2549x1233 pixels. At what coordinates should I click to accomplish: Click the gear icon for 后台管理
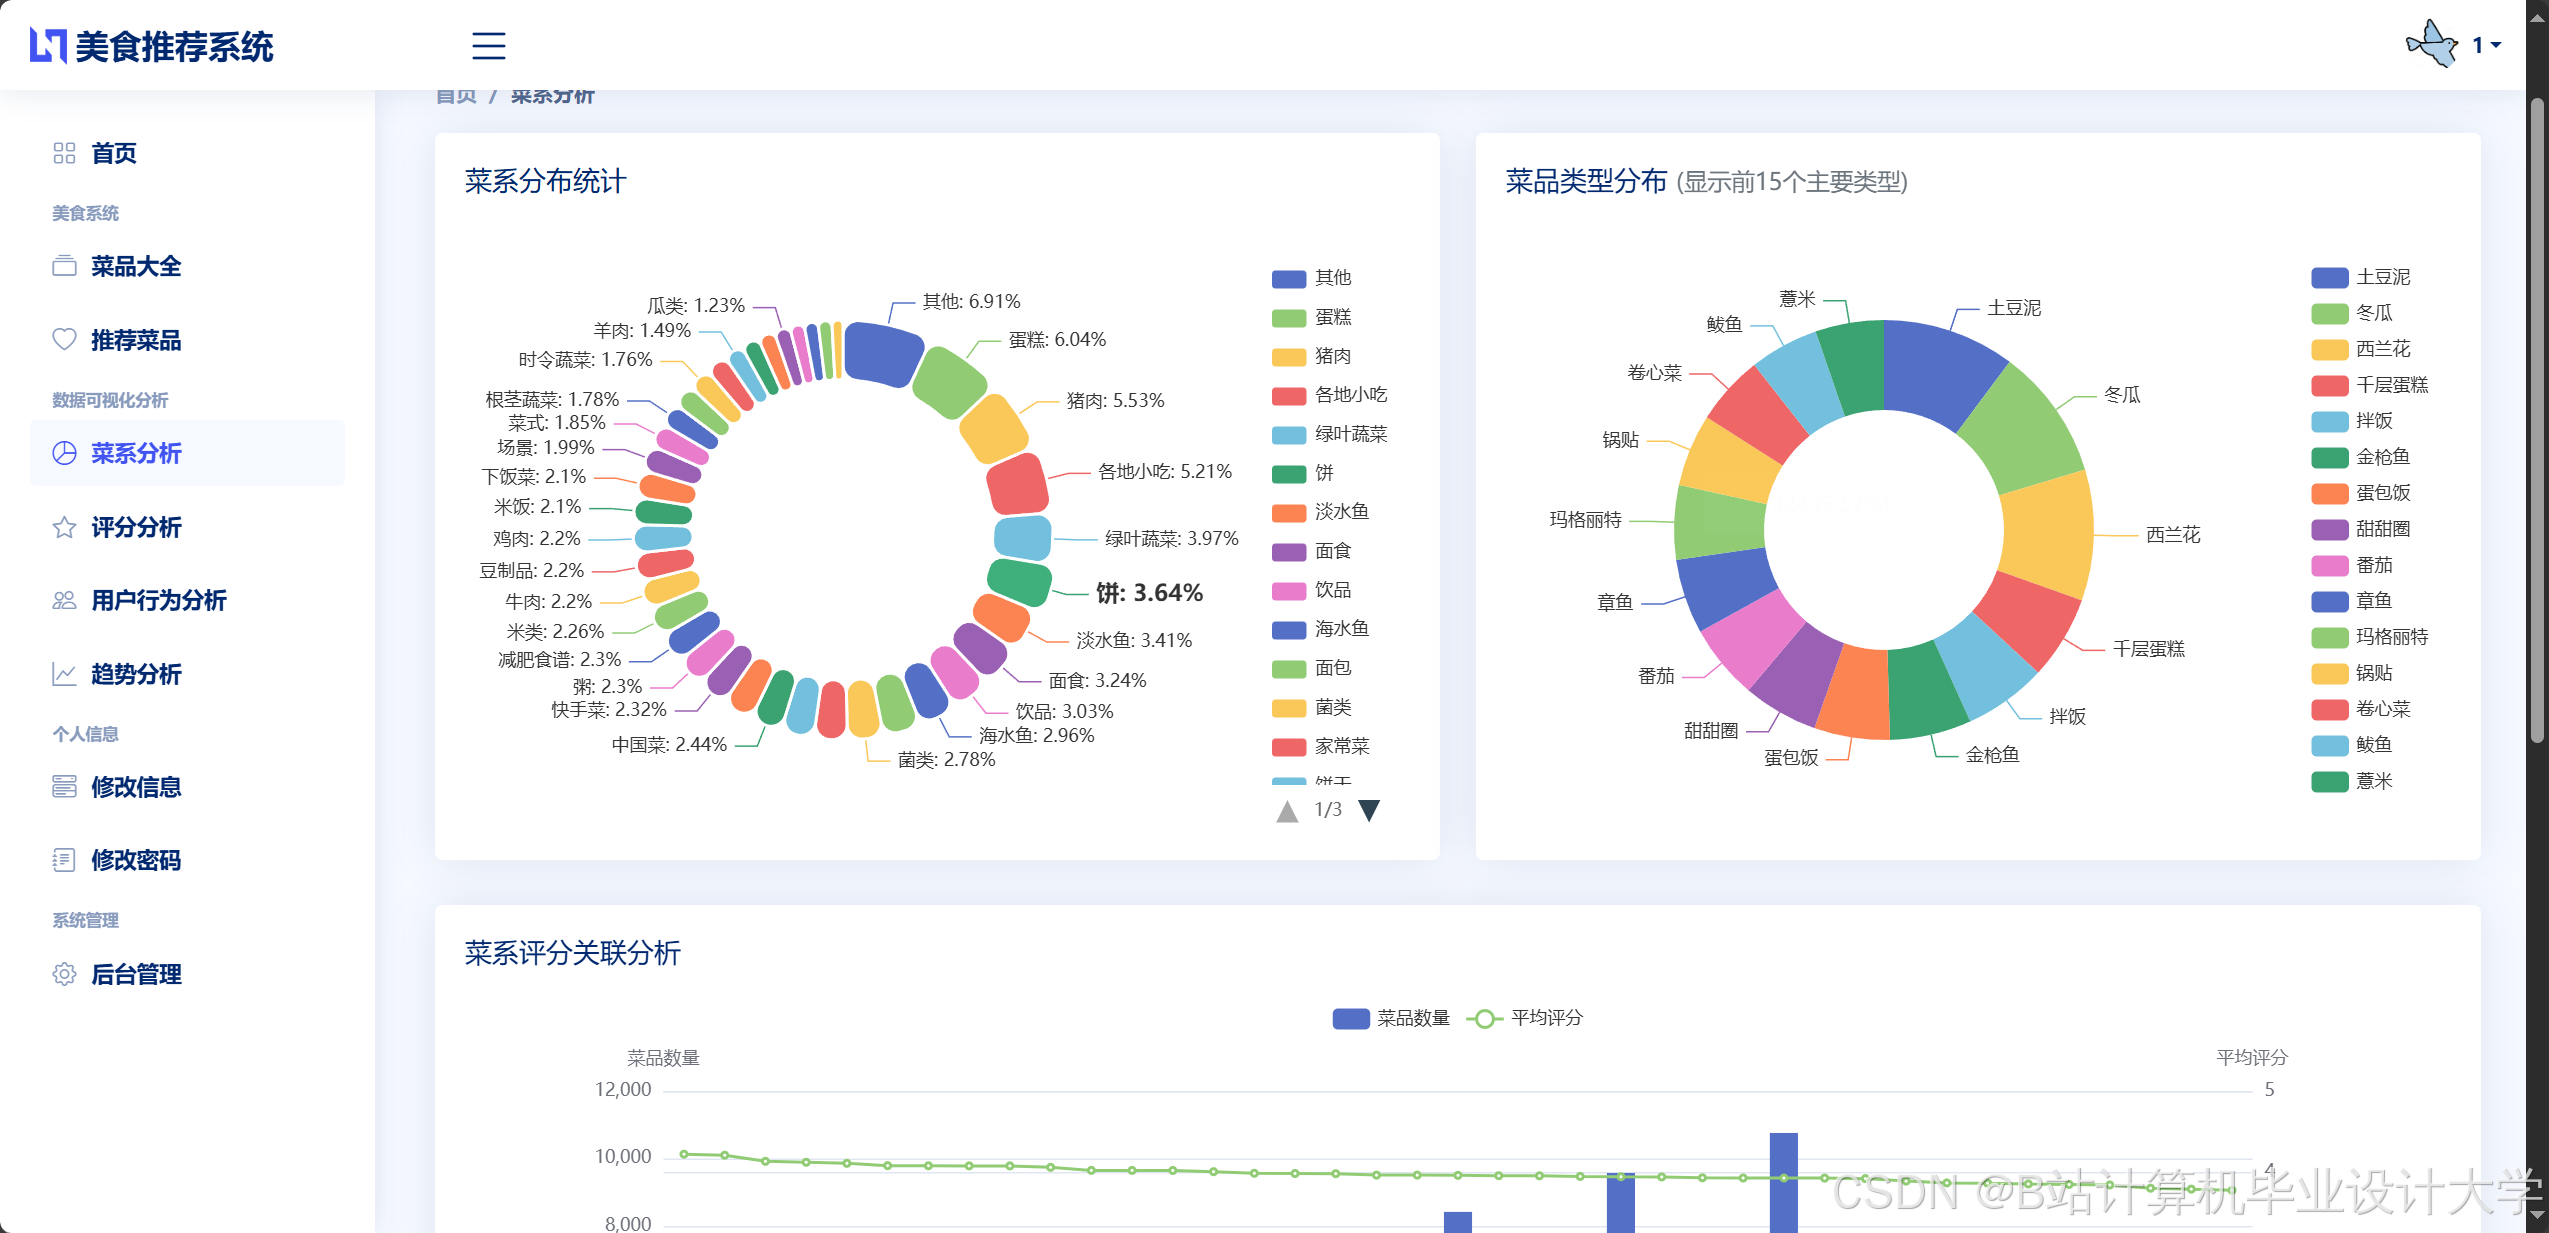[64, 974]
